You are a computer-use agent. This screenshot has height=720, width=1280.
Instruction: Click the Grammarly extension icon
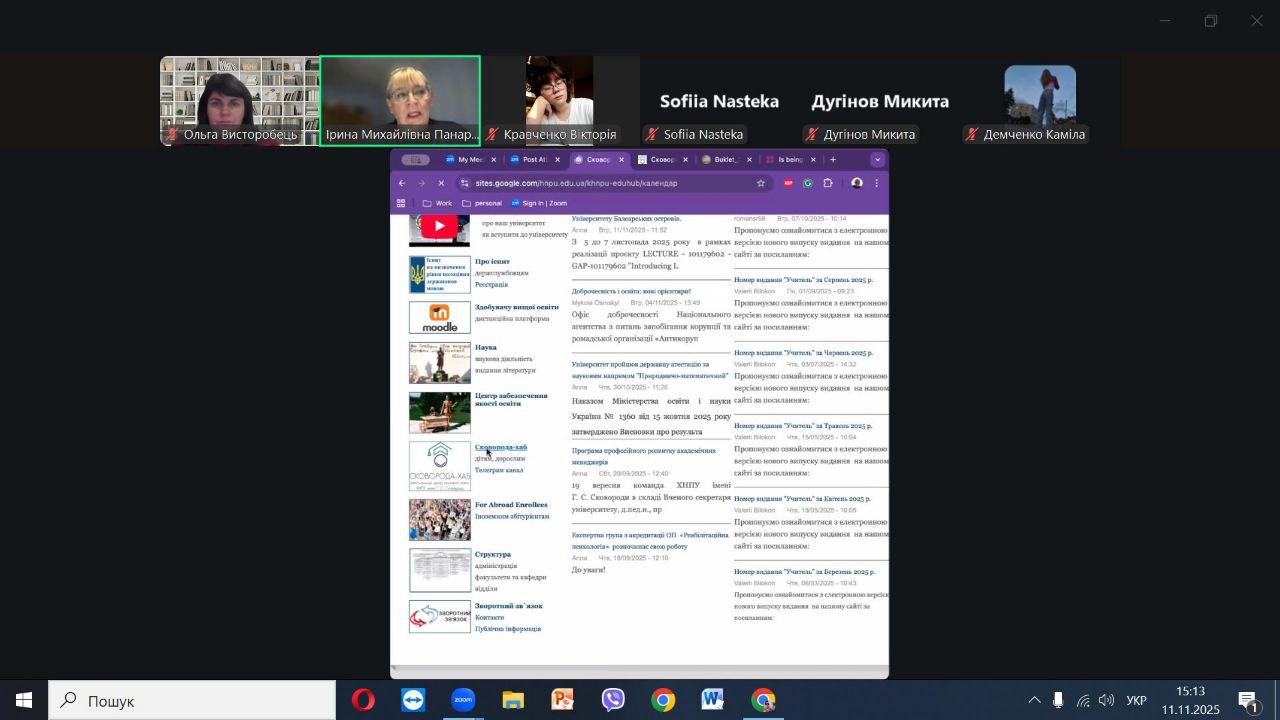coord(808,183)
